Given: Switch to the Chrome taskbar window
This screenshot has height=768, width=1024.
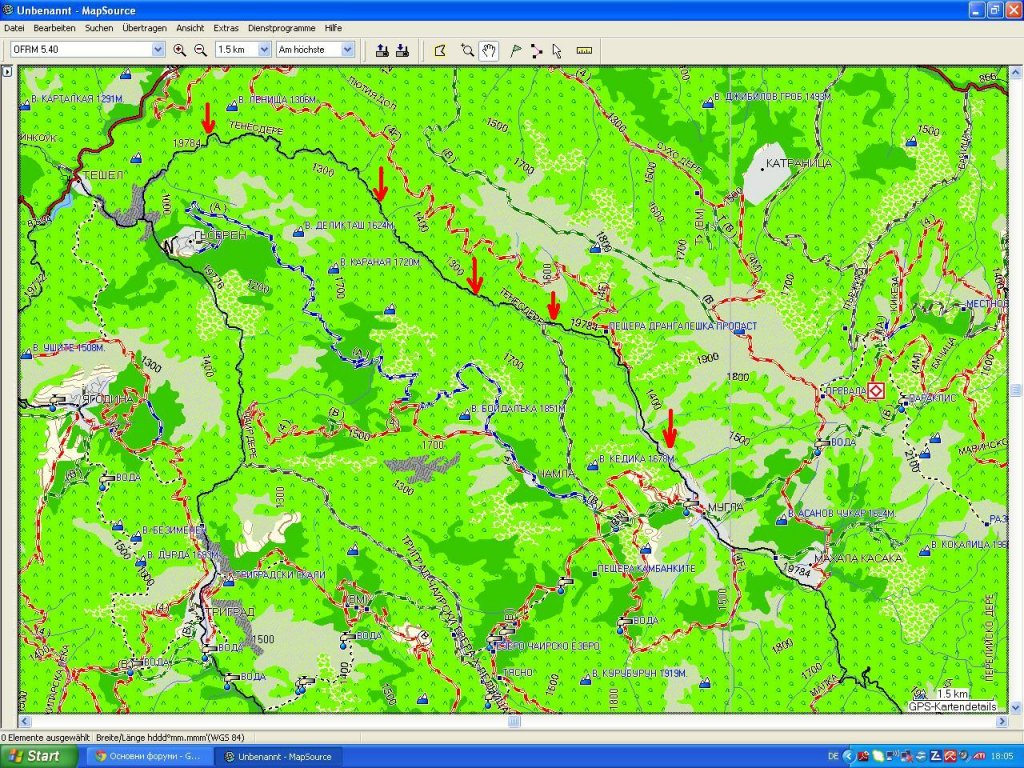Looking at the screenshot, I should [x=150, y=756].
